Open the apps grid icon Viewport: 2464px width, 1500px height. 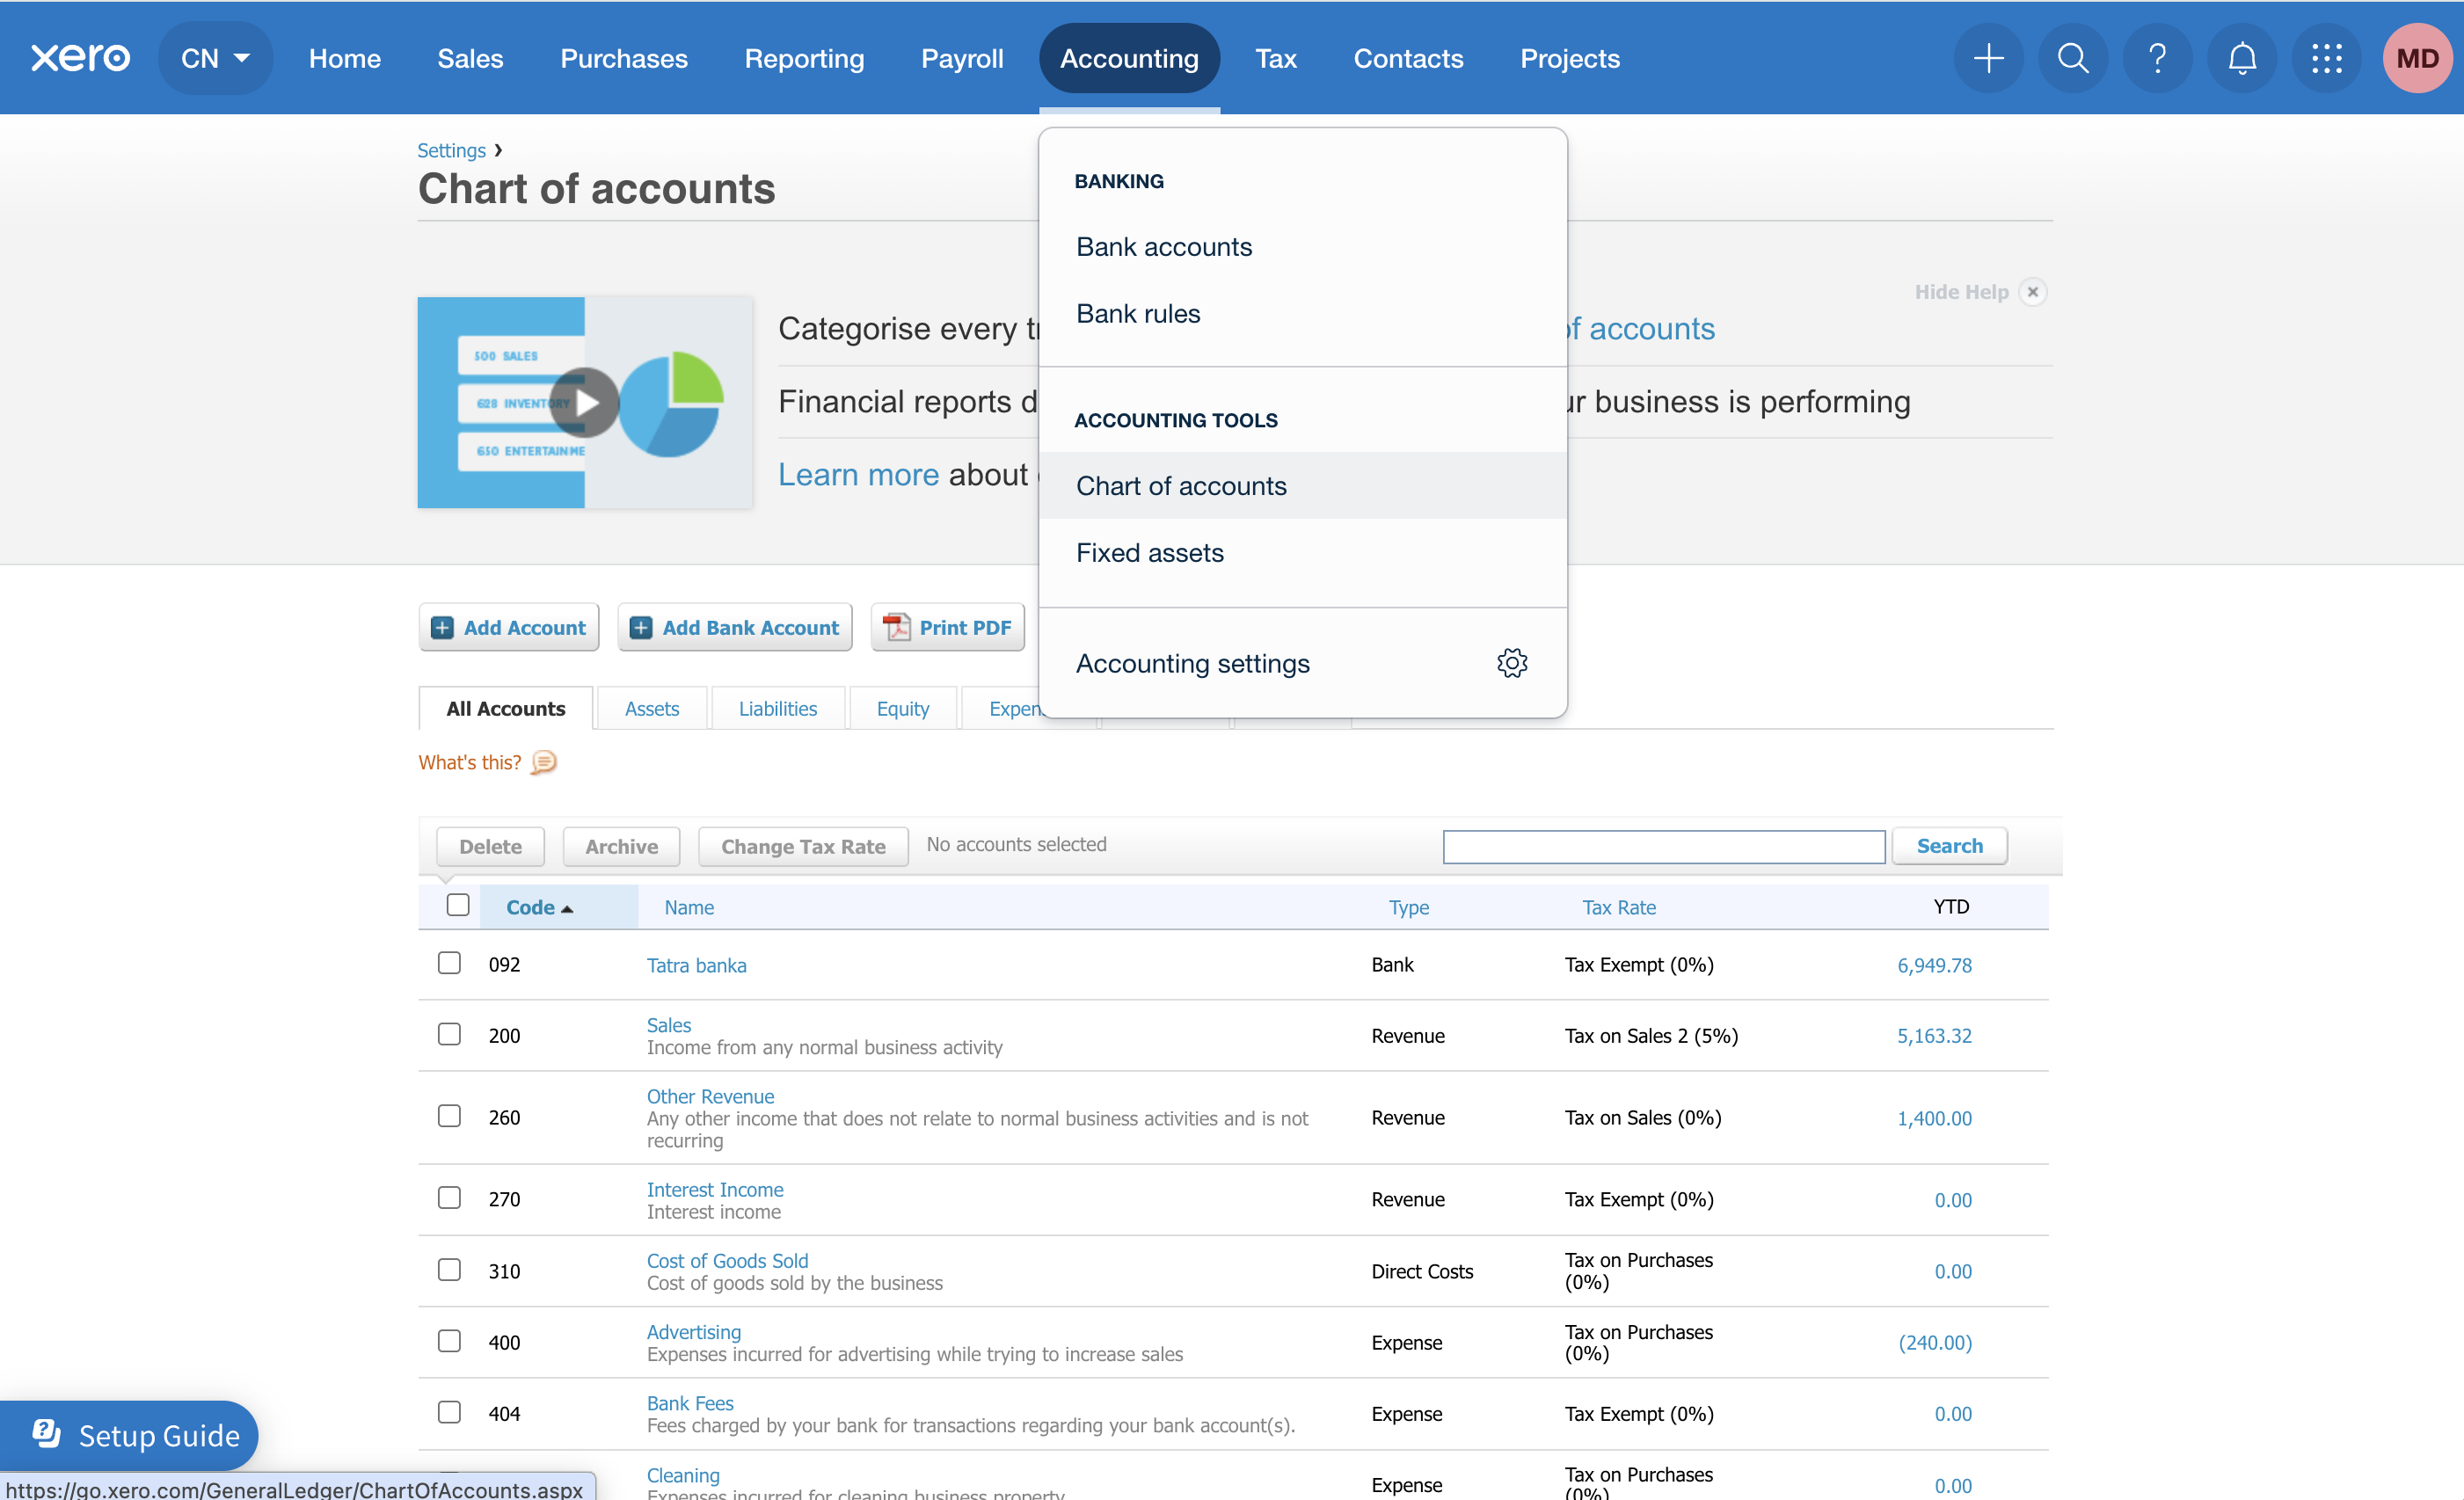click(2325, 58)
